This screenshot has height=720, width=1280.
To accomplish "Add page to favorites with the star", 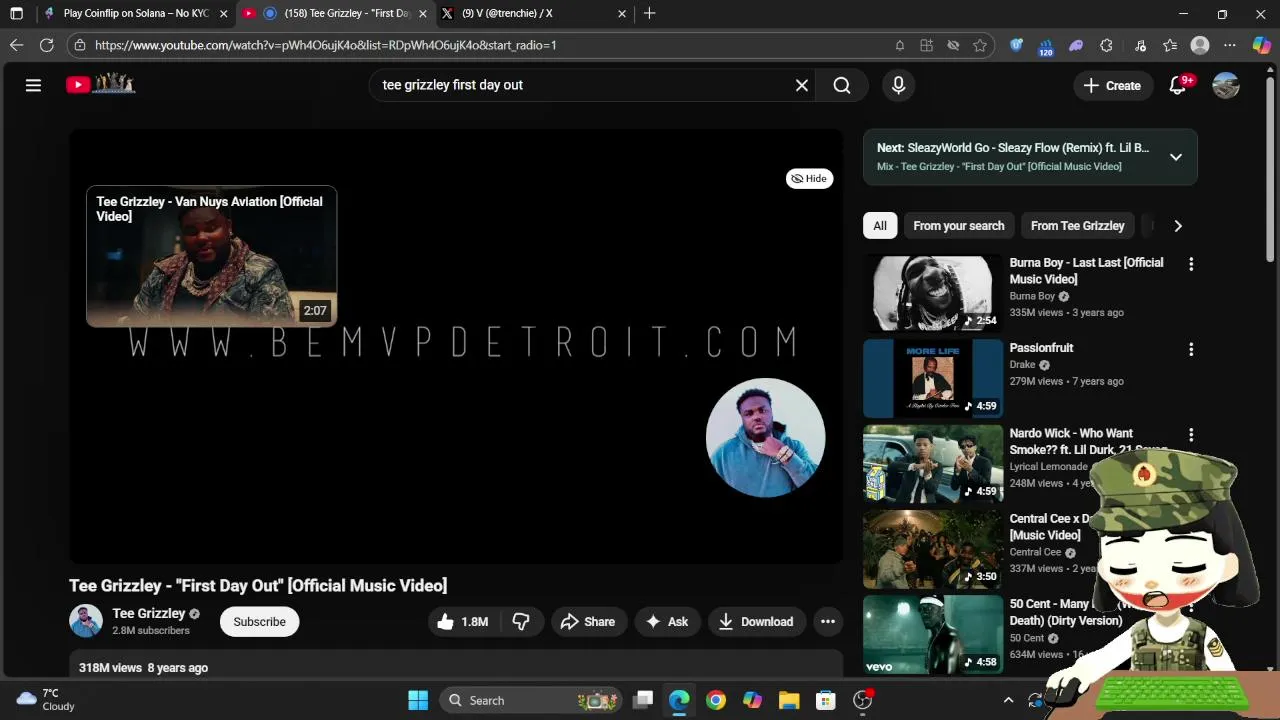I will (x=980, y=45).
